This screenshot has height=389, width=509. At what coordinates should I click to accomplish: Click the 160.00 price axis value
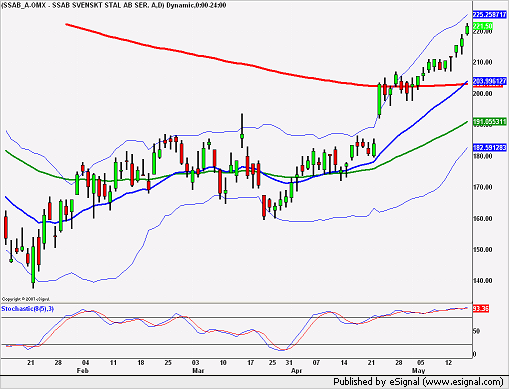pyautogui.click(x=482, y=218)
